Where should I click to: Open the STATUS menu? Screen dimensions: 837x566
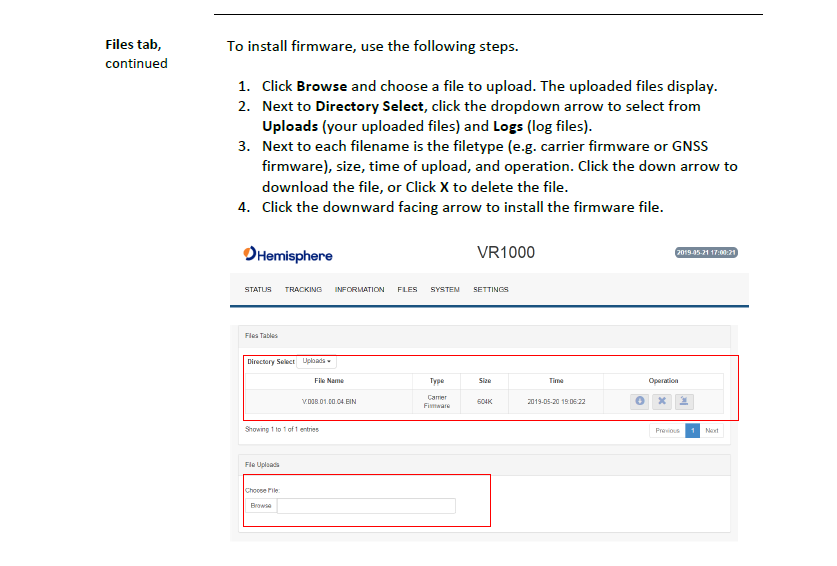[258, 290]
